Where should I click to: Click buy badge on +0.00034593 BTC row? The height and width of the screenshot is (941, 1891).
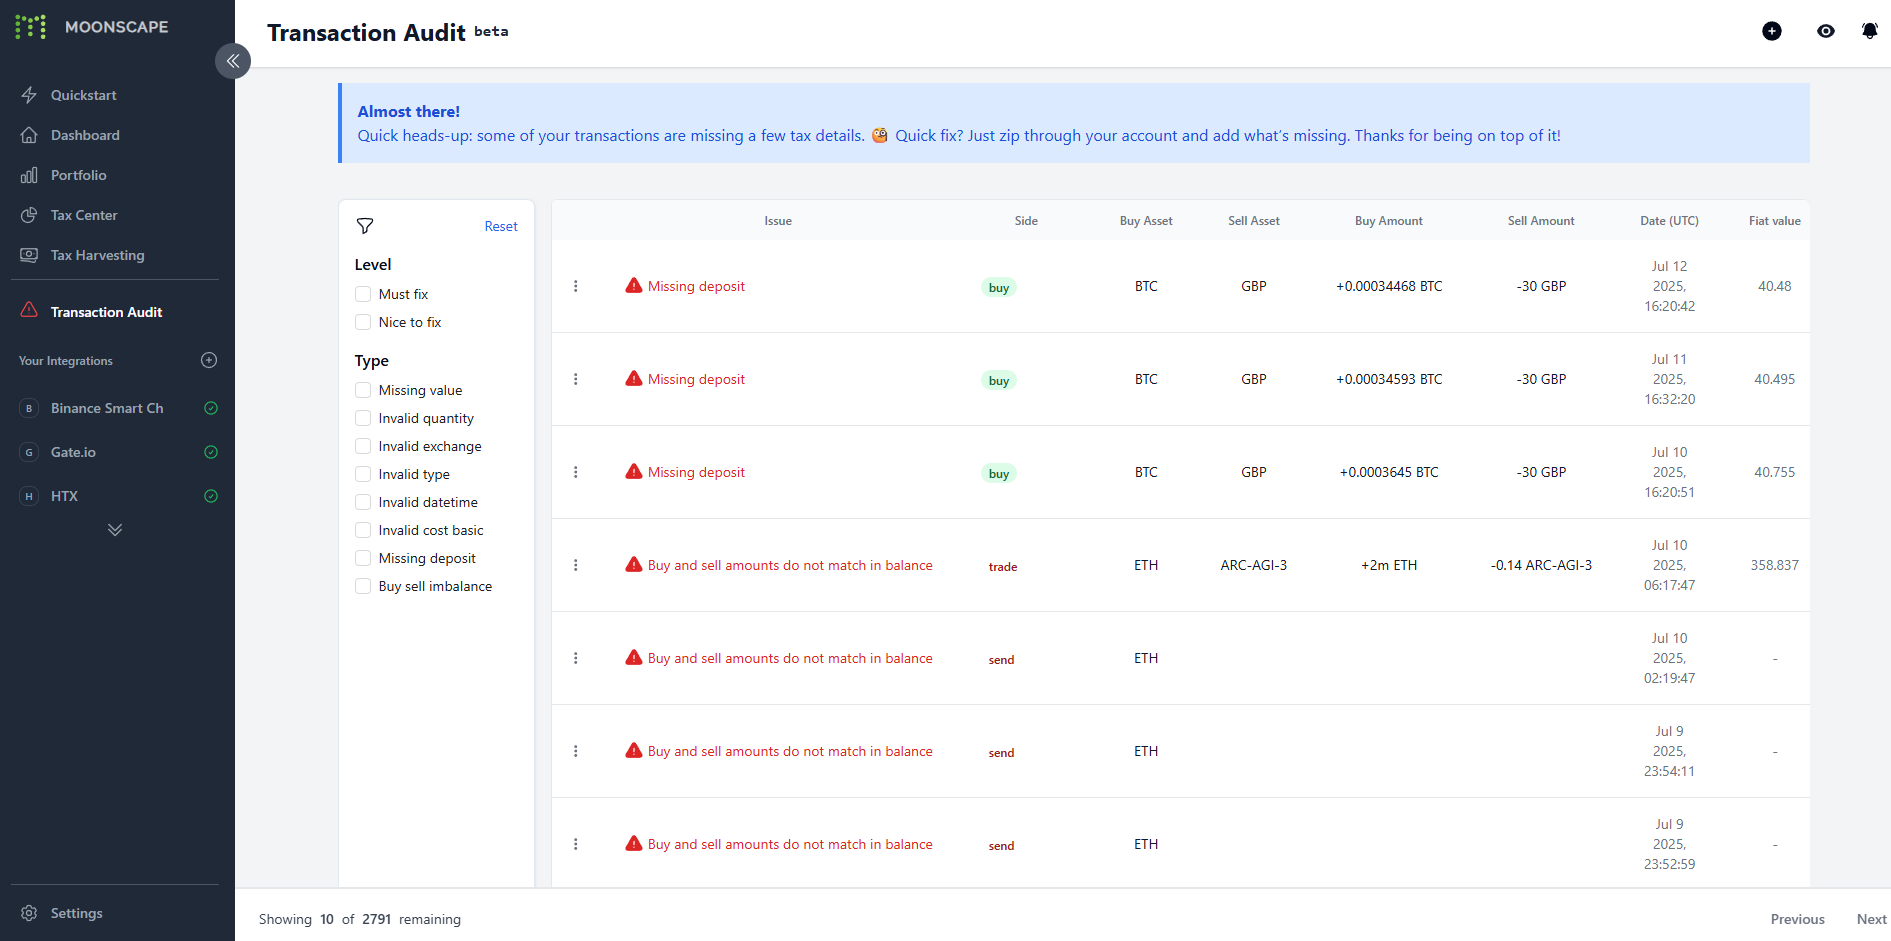[999, 381]
